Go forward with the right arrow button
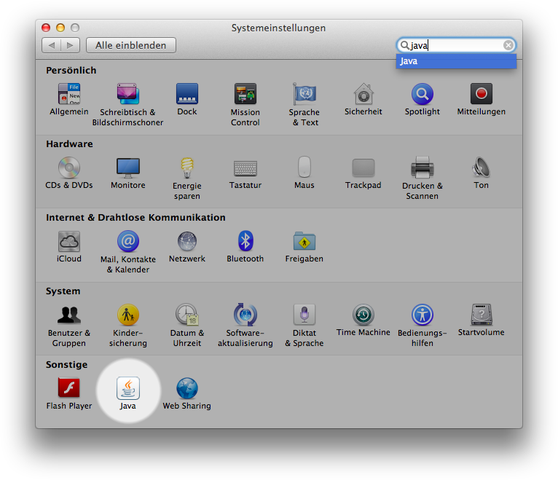Image resolution: width=558 pixels, height=480 pixels. click(70, 45)
